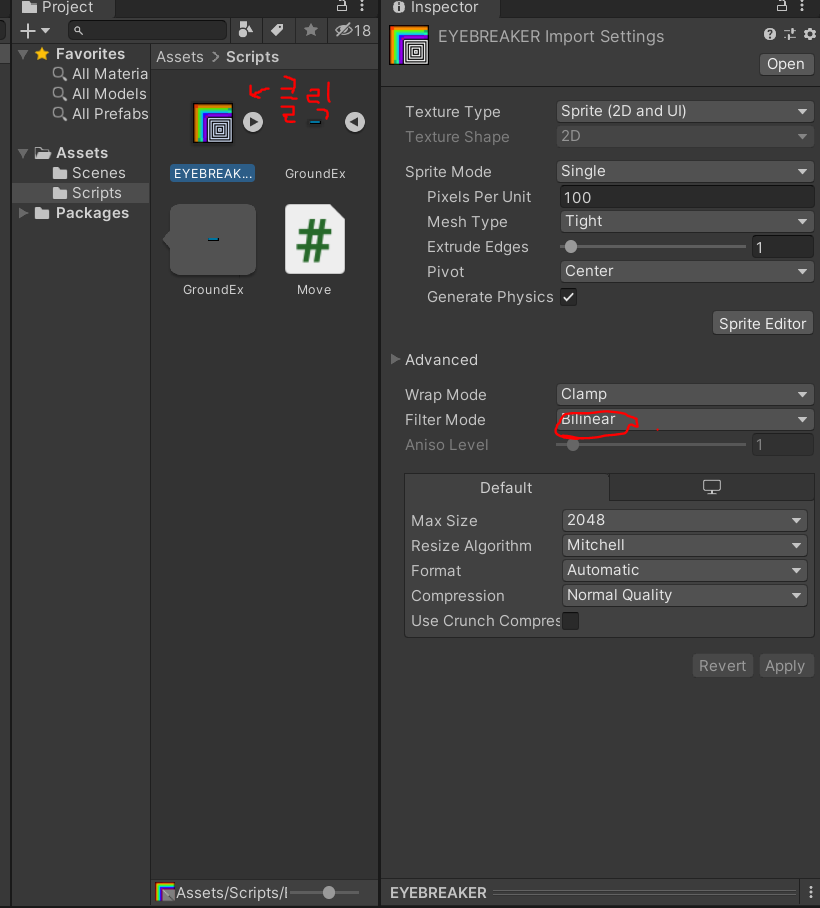Expand the Advanced section
The image size is (820, 908).
pos(396,360)
